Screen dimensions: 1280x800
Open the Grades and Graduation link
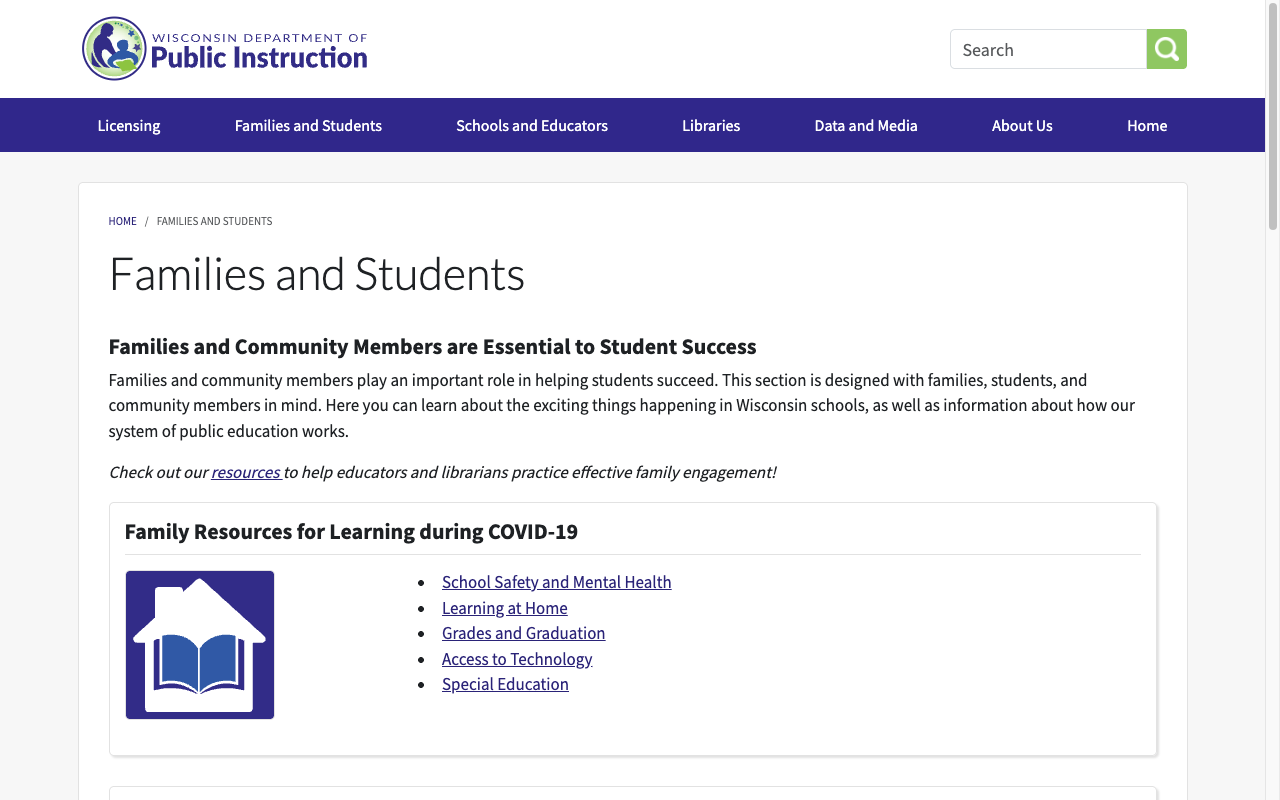(x=524, y=633)
